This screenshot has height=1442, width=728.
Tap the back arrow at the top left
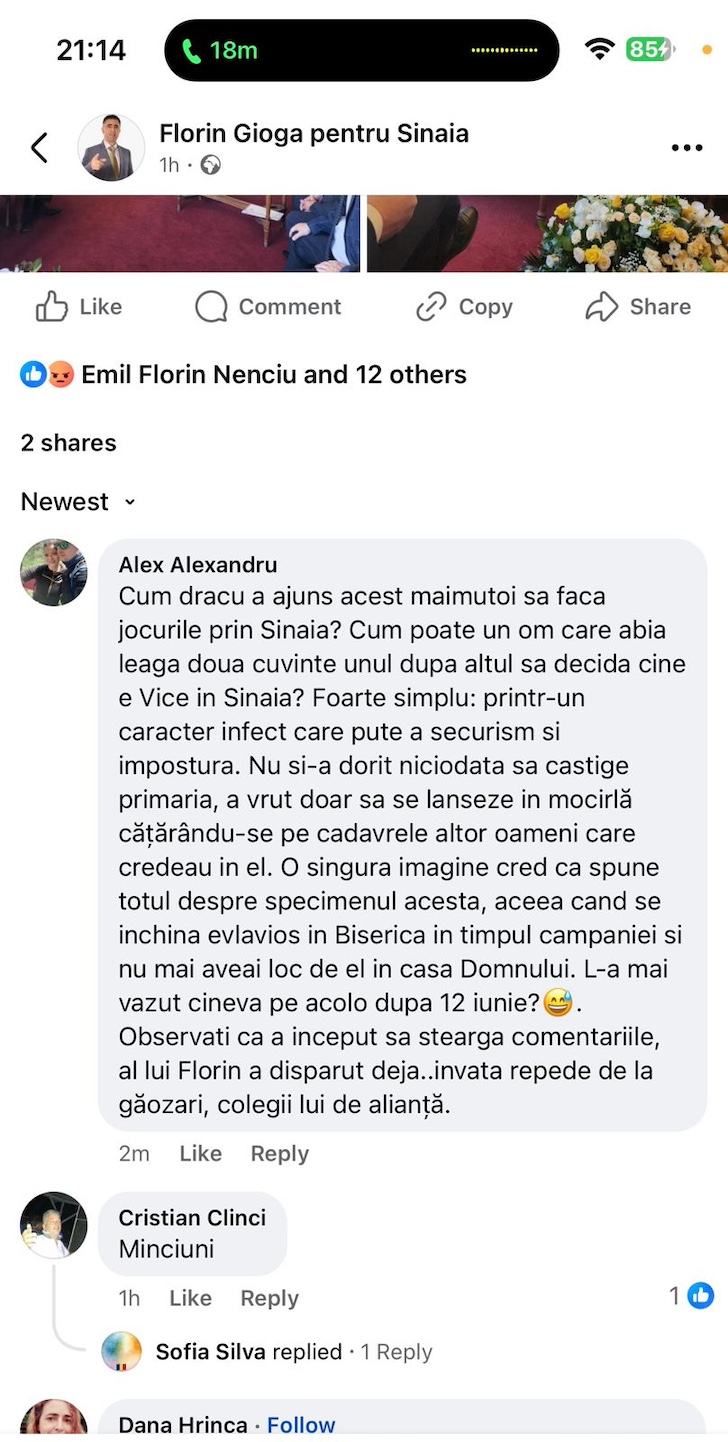pyautogui.click(x=38, y=147)
